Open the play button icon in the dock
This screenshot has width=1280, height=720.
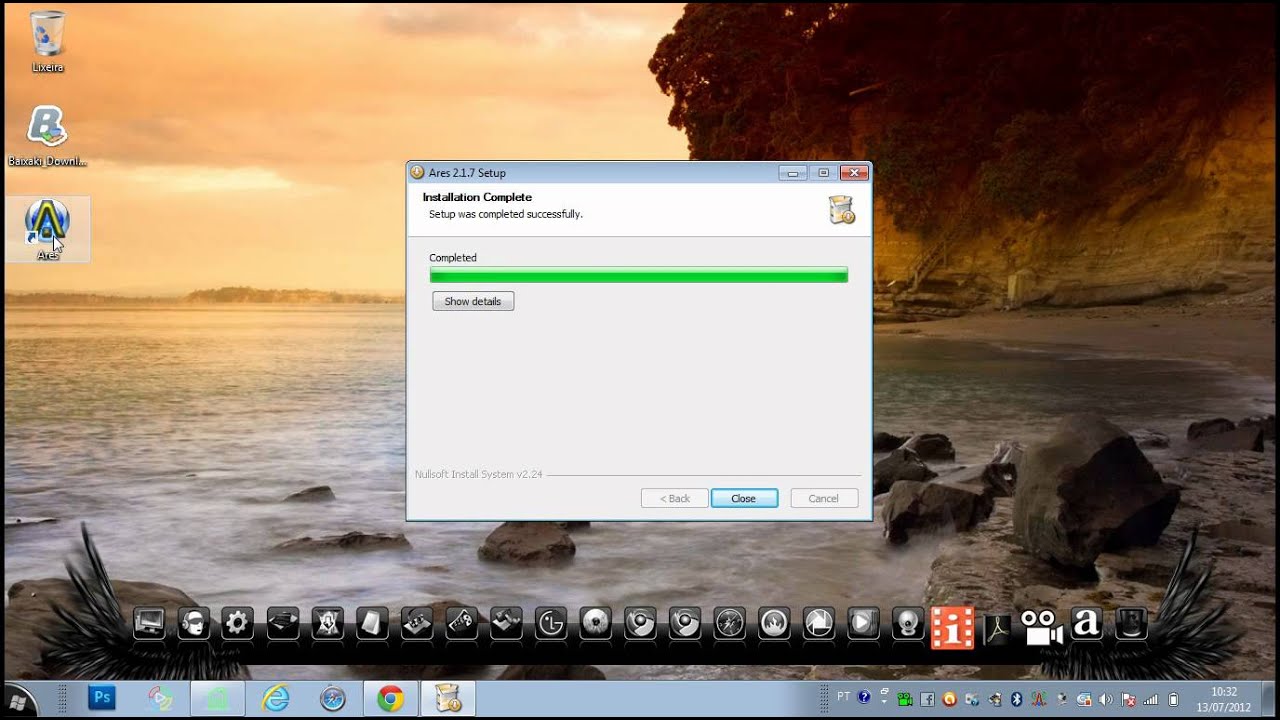863,624
